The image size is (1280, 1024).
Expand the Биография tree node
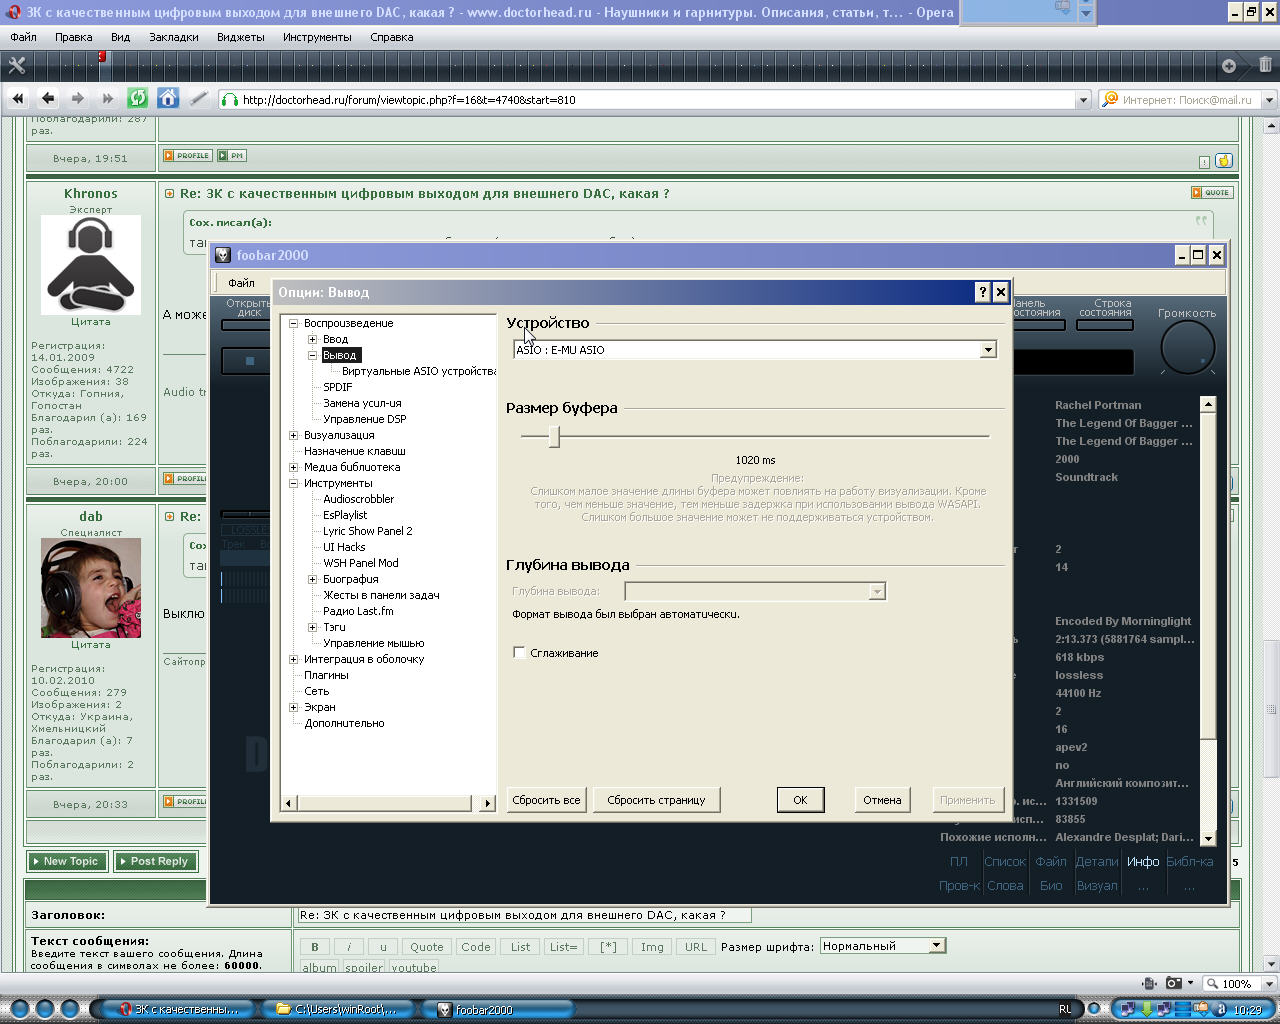point(312,579)
